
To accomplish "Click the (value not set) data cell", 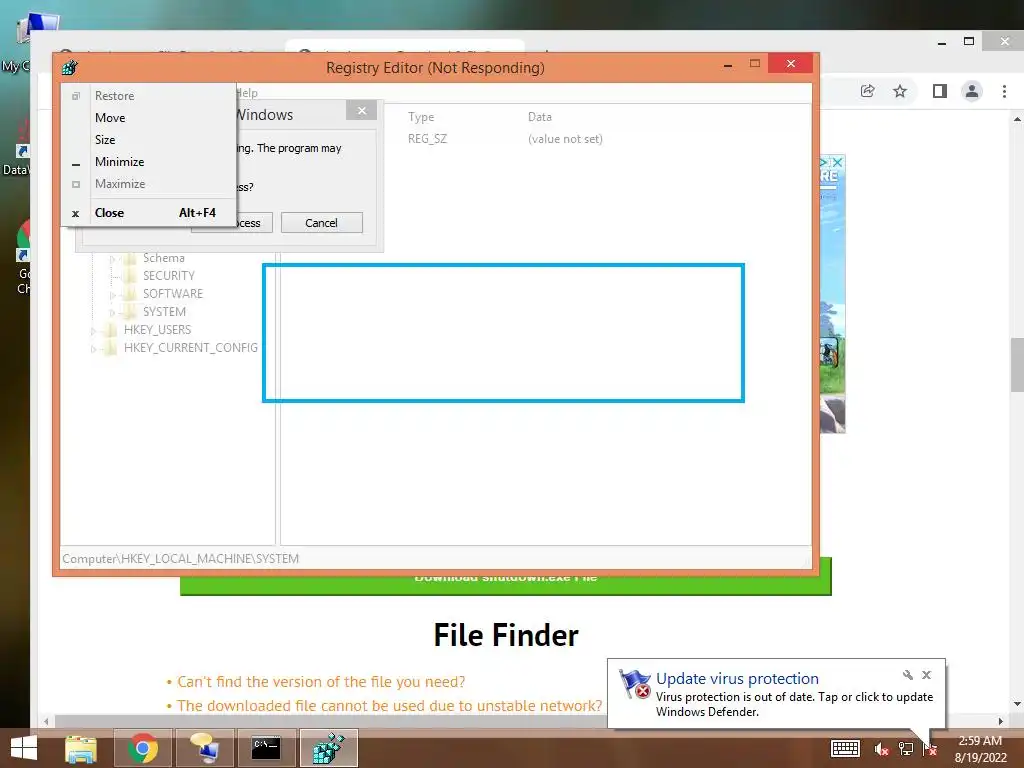I will click(x=566, y=138).
